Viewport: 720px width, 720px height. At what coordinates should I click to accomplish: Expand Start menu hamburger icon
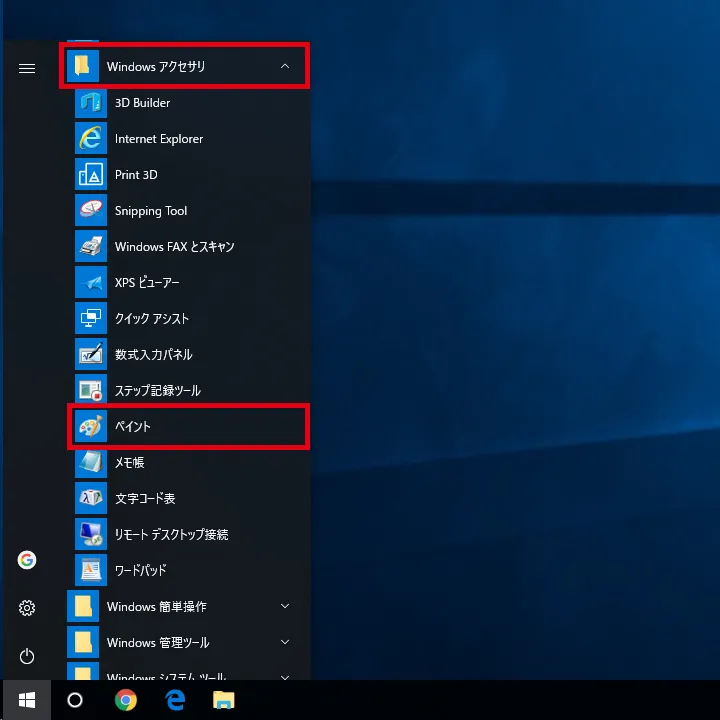pos(27,68)
